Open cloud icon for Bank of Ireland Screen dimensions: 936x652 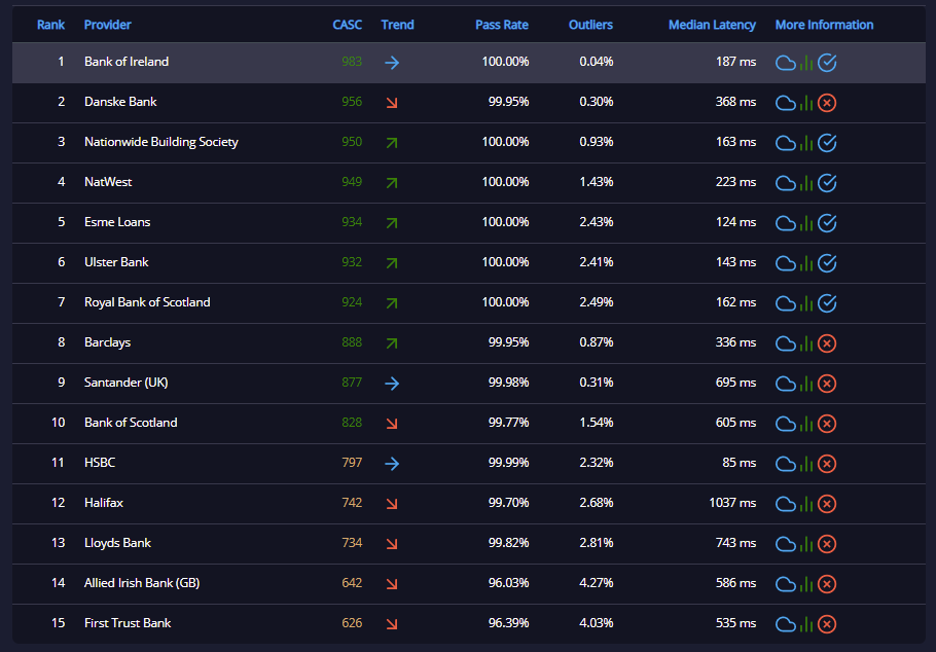(785, 63)
